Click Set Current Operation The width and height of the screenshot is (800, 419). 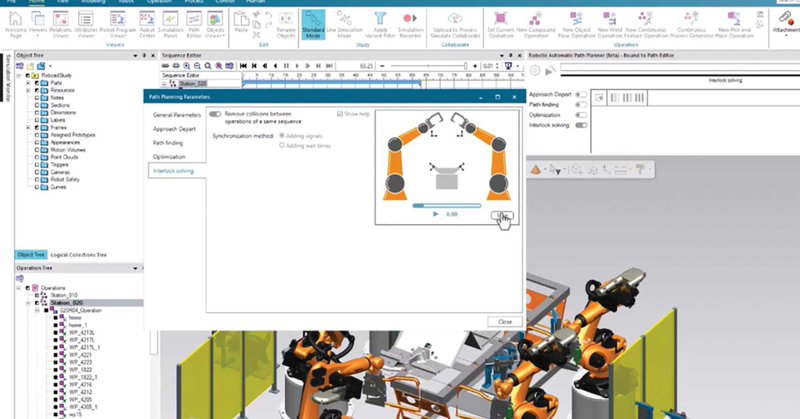501,24
